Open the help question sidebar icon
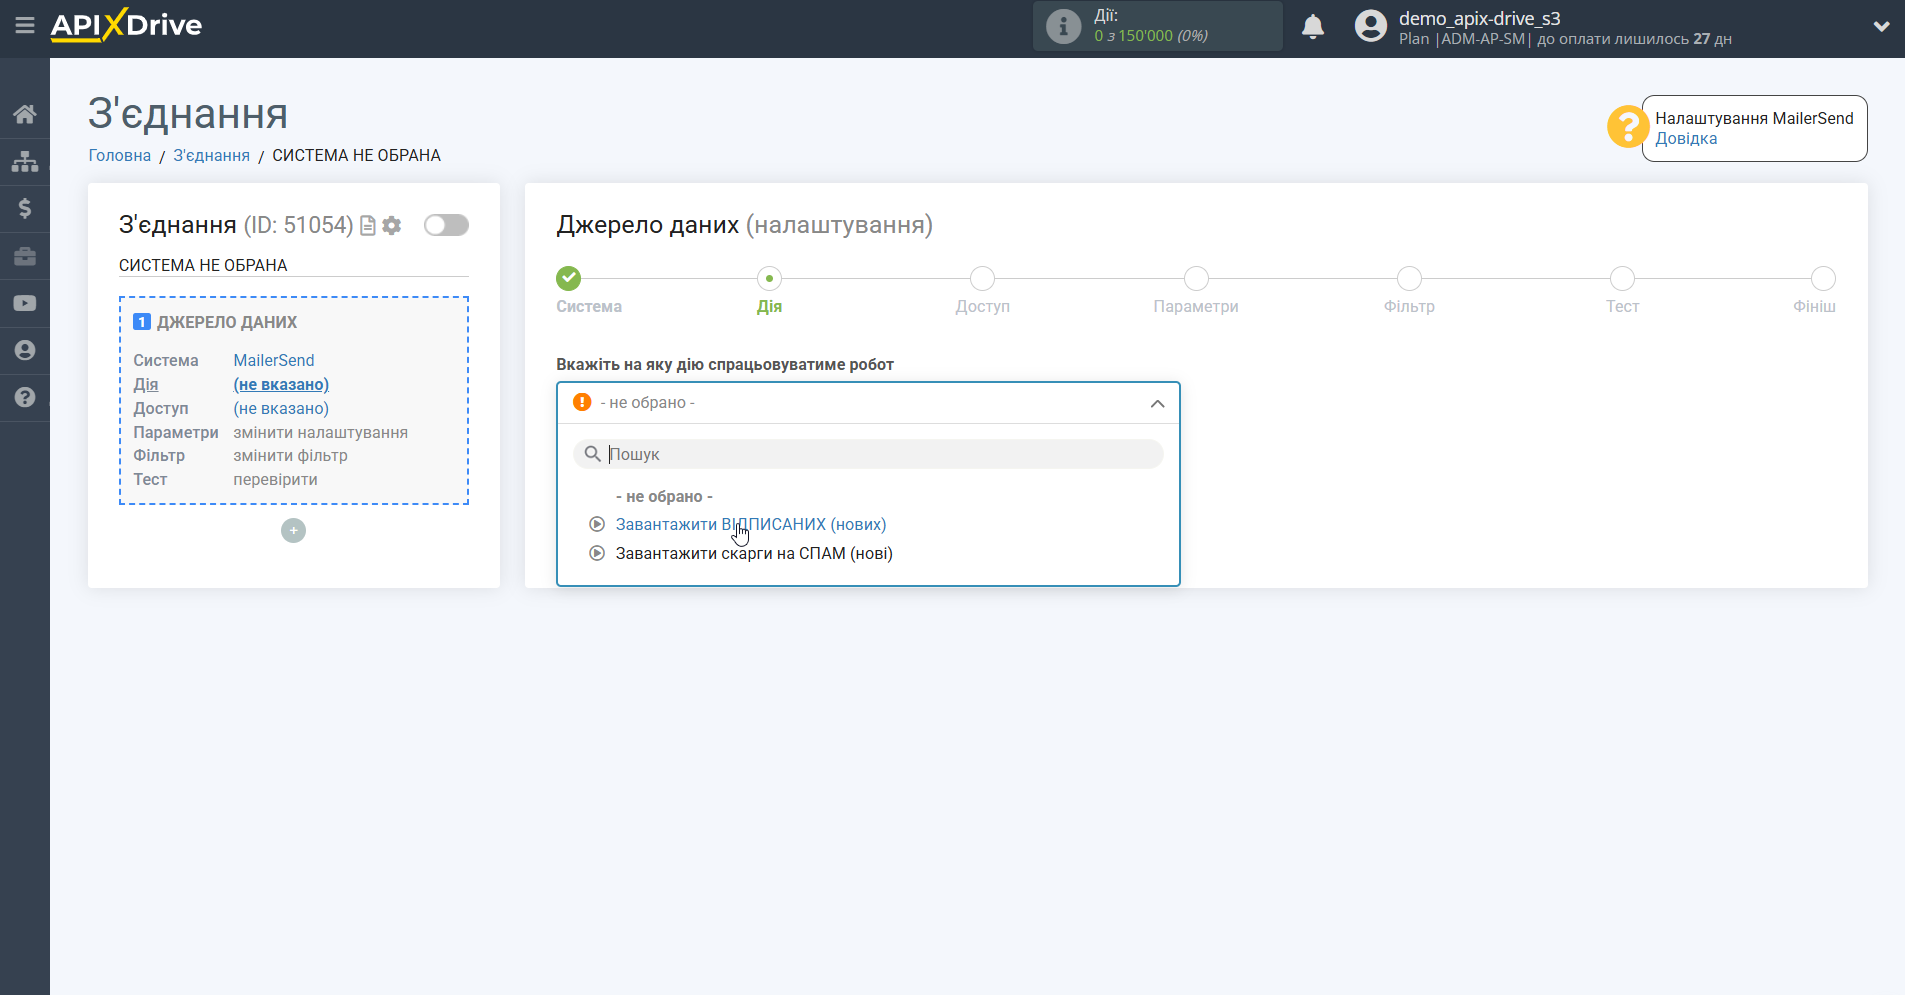Screen dimensions: 1905x995 click(x=25, y=397)
